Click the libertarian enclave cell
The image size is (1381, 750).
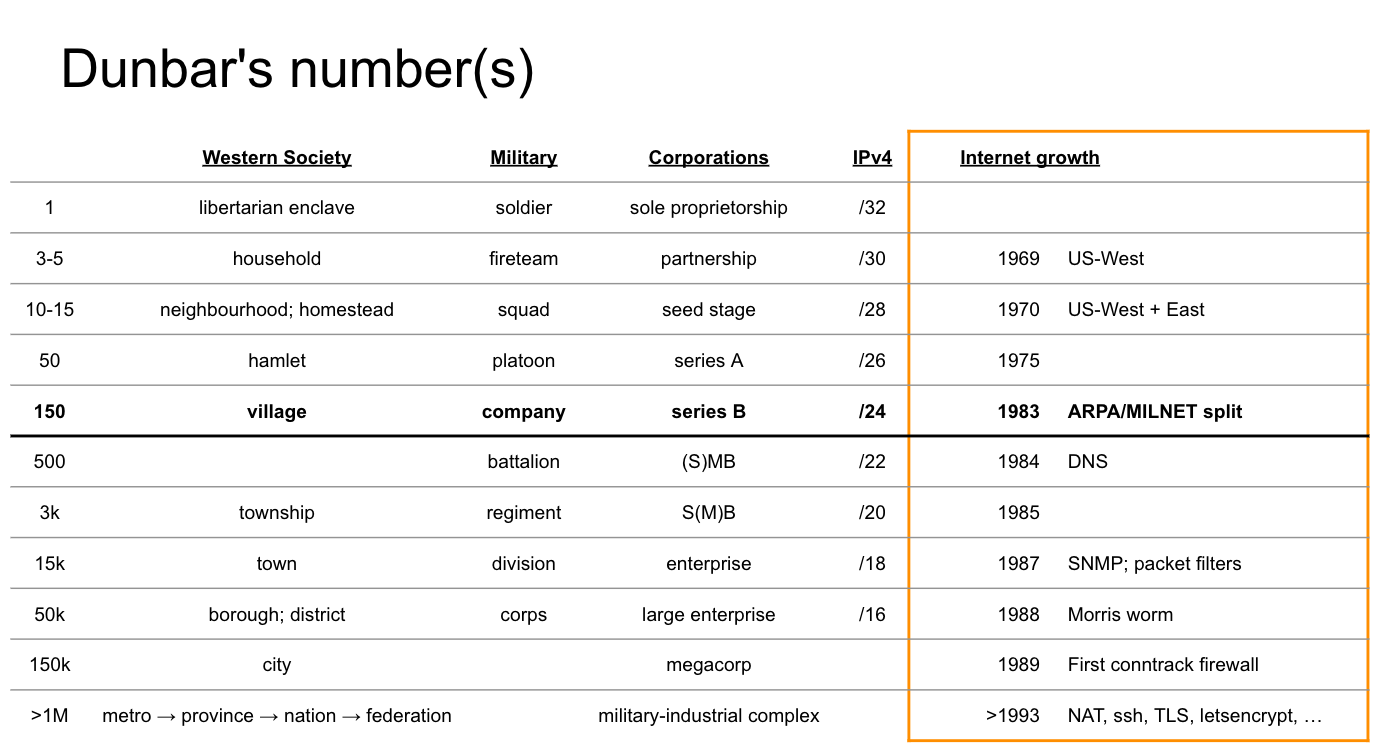[x=277, y=208]
